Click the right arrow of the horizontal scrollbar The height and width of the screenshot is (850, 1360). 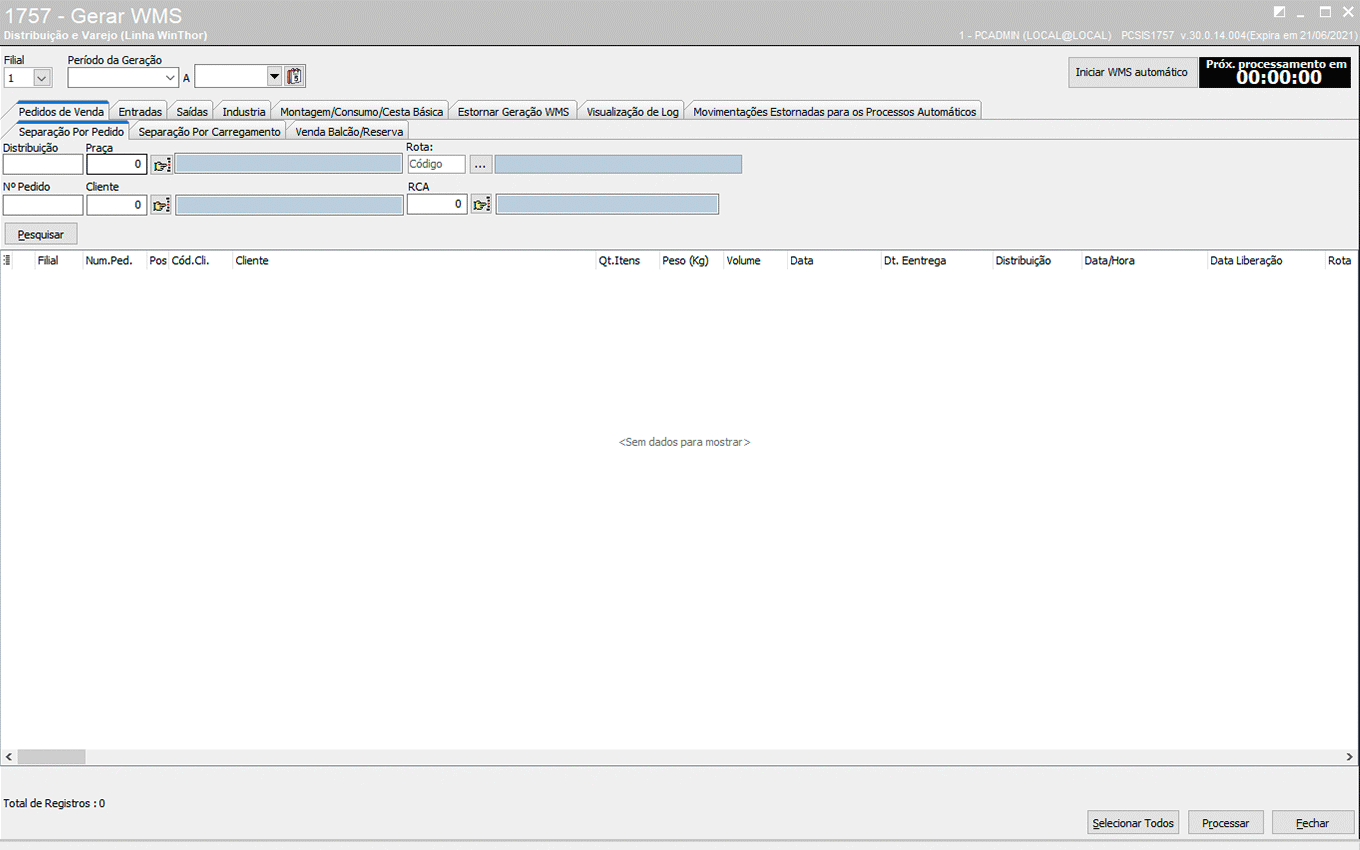(x=1351, y=757)
